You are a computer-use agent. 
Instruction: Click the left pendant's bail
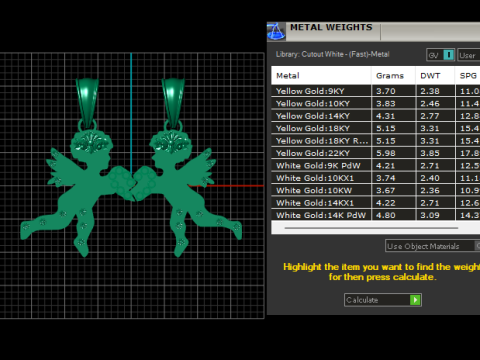[87, 102]
